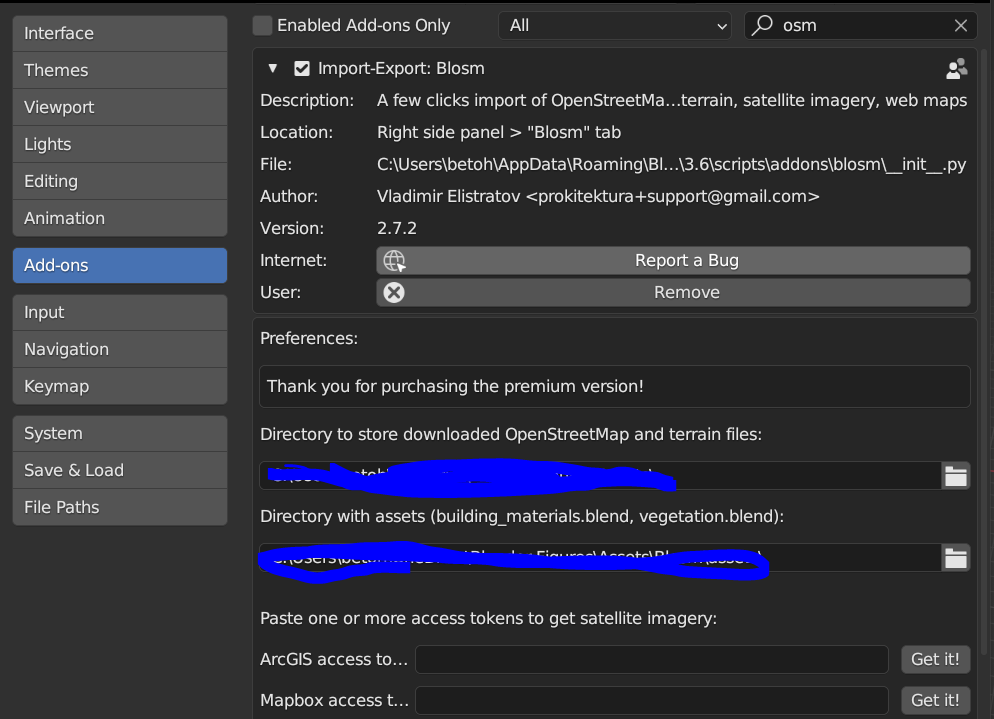
Task: Click the community/users icon for Blosm add-on
Action: point(957,68)
